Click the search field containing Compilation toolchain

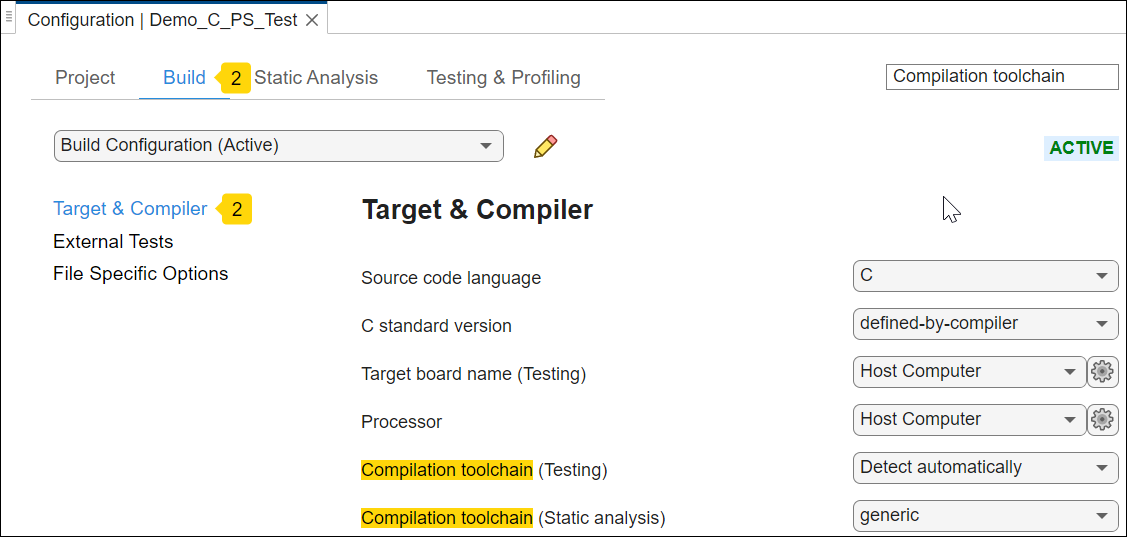(1001, 77)
